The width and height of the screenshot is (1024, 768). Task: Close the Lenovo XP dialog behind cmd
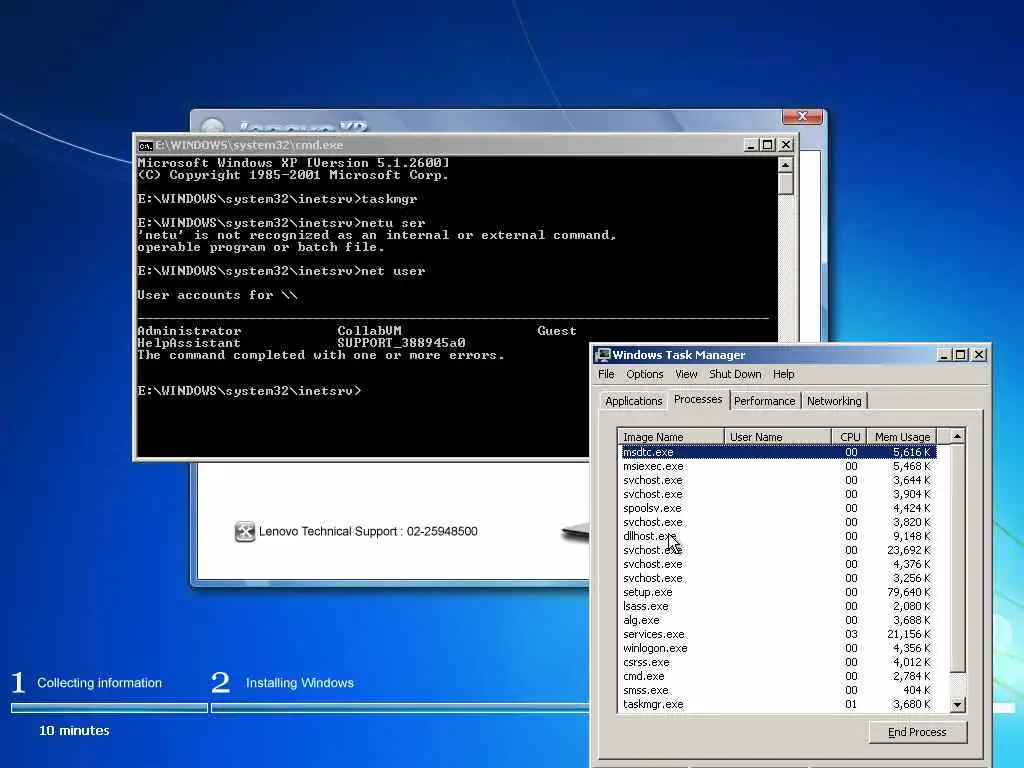click(x=803, y=116)
